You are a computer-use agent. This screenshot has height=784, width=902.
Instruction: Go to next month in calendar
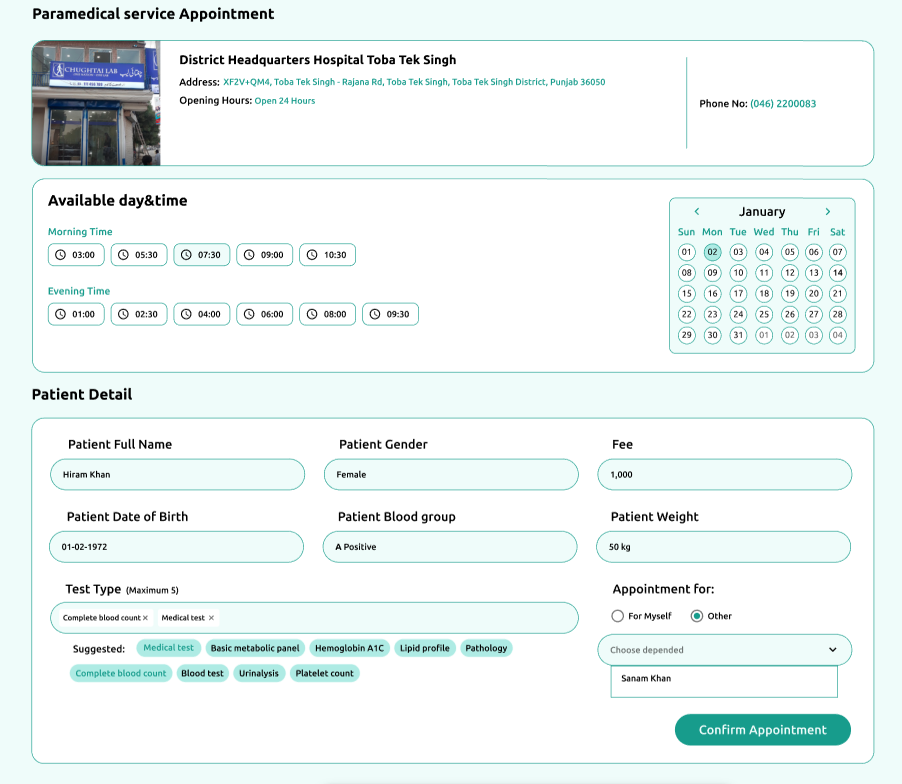(x=828, y=211)
